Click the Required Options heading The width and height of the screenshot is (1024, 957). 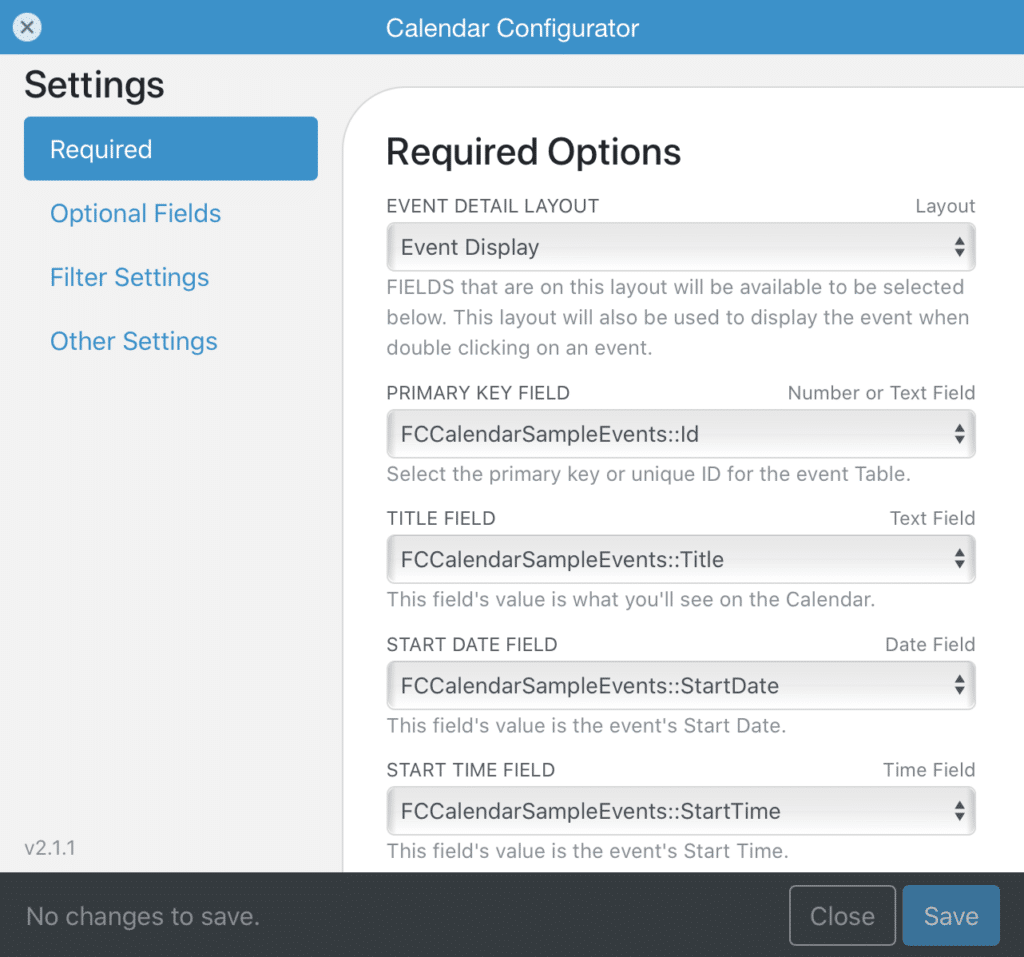(534, 152)
